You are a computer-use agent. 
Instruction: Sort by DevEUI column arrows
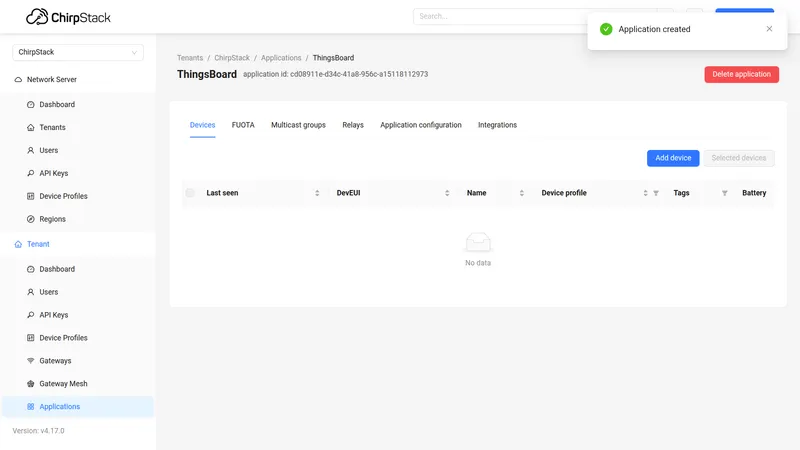pos(447,193)
